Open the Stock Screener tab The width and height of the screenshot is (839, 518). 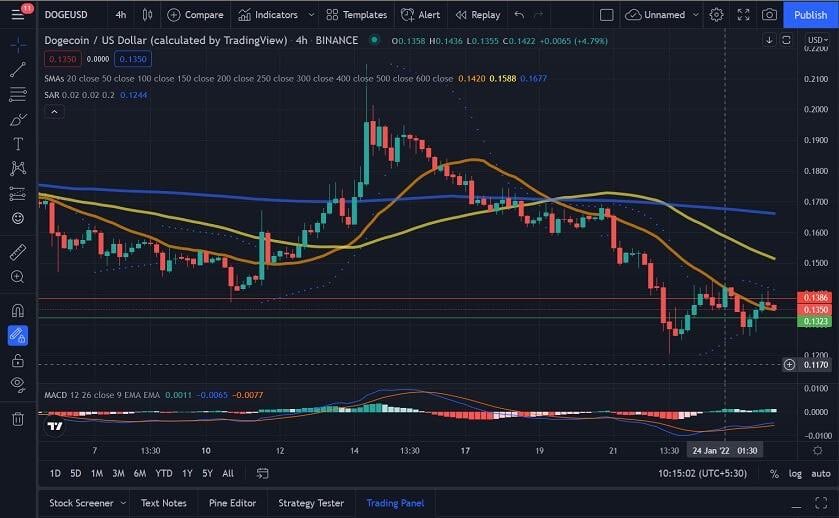(x=81, y=503)
